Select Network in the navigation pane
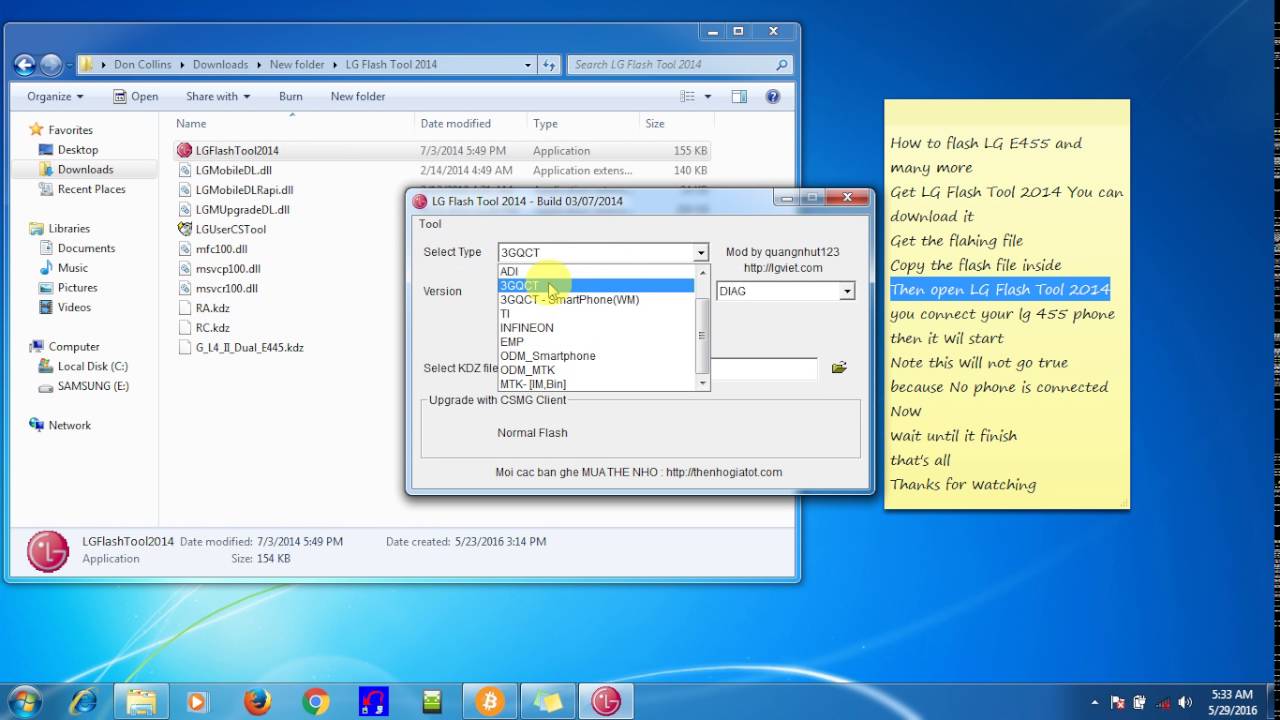Screen dimensions: 1280x720 click(x=69, y=425)
